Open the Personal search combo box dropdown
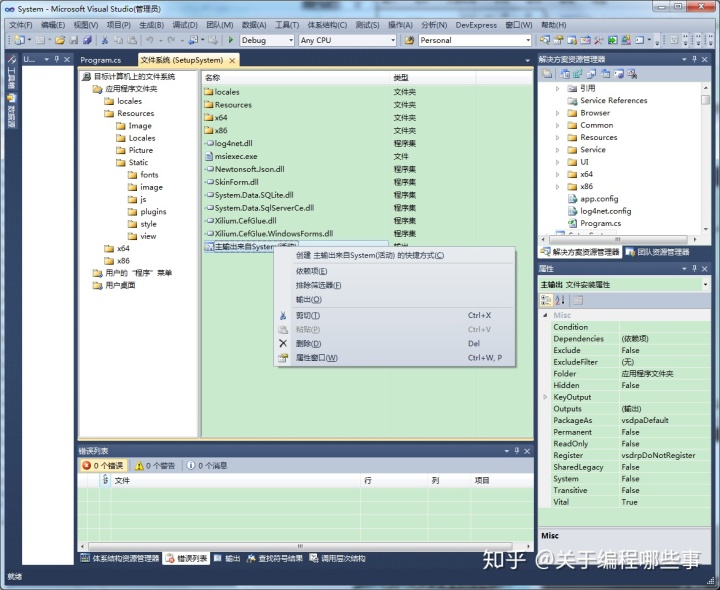This screenshot has height=590, width=720. pos(528,40)
